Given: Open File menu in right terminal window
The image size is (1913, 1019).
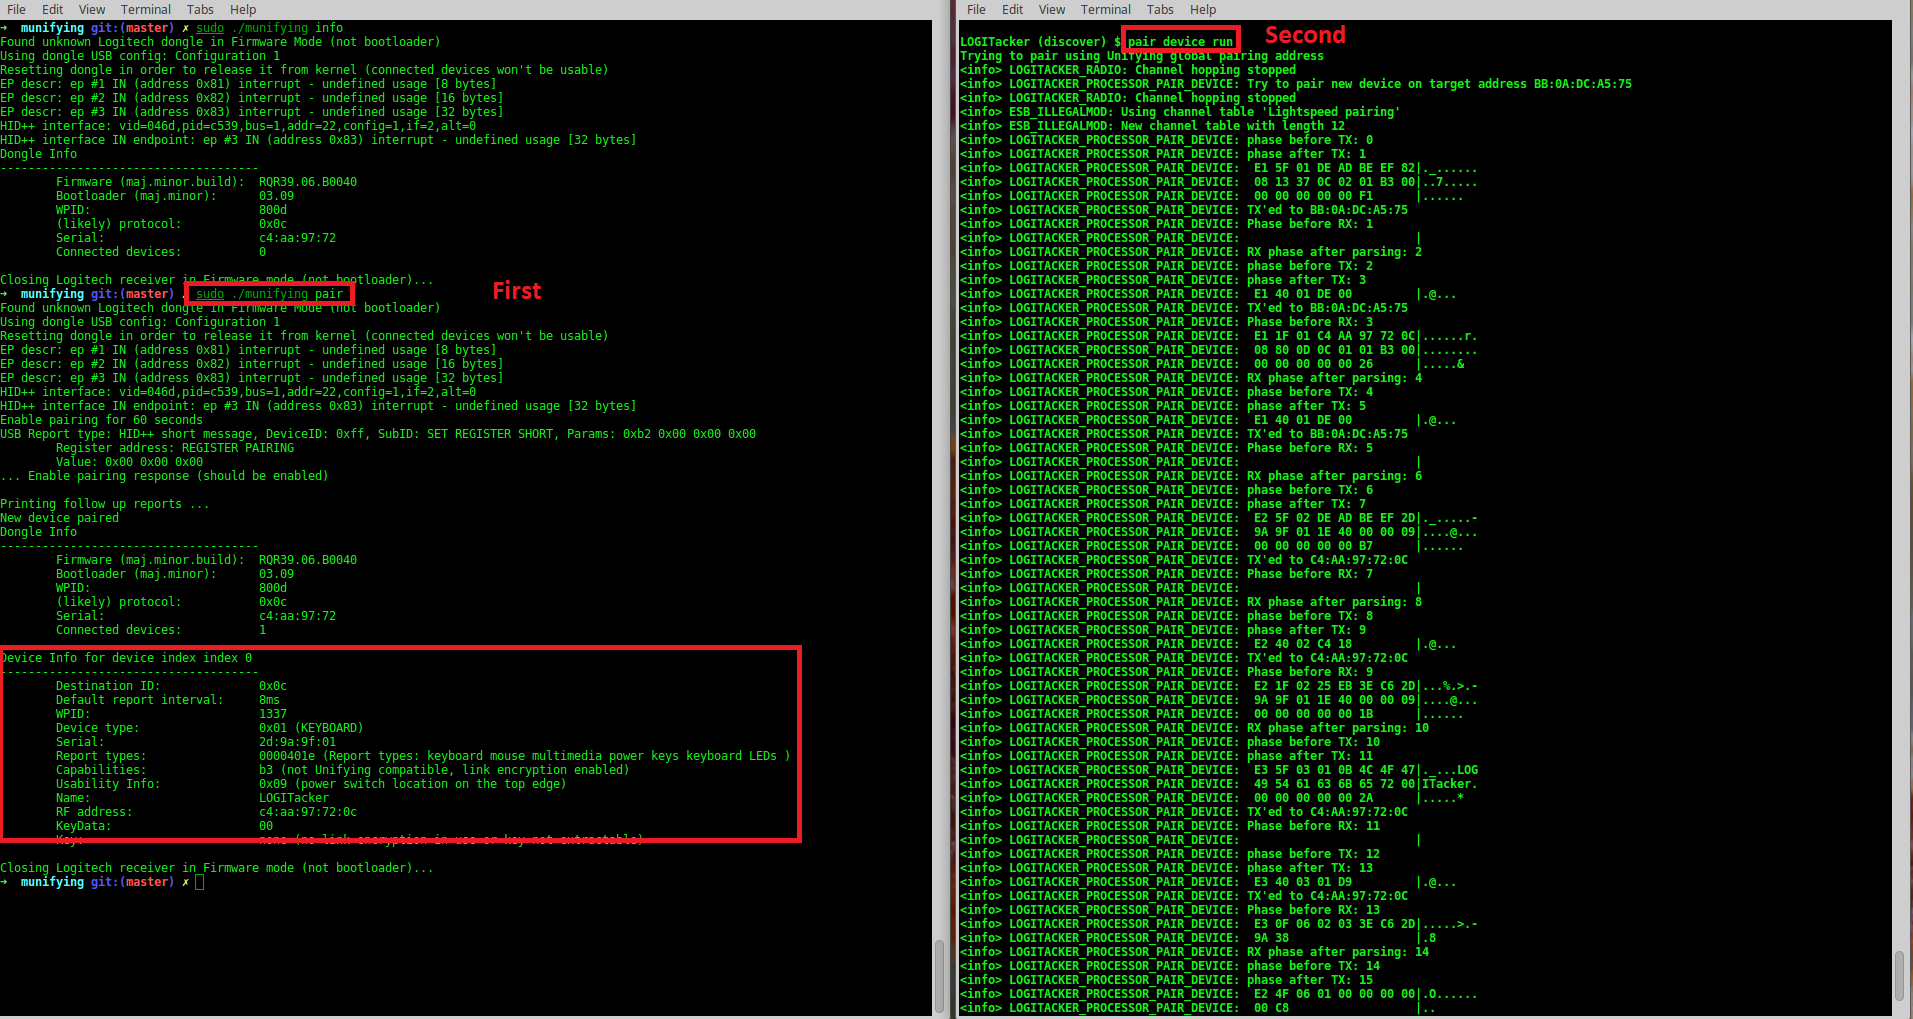Looking at the screenshot, I should [x=976, y=9].
